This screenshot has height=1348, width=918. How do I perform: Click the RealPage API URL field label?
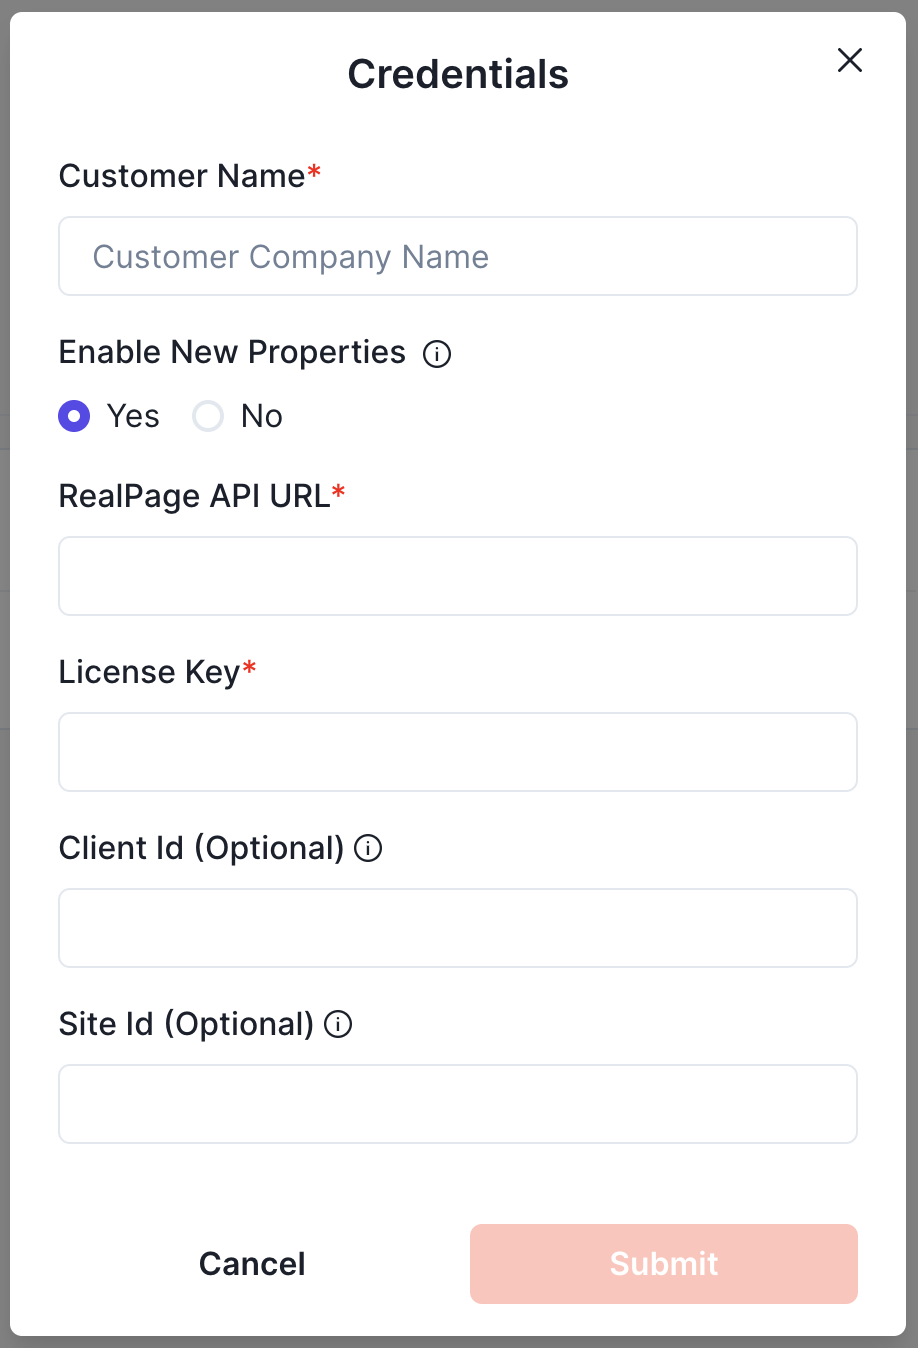pyautogui.click(x=194, y=496)
